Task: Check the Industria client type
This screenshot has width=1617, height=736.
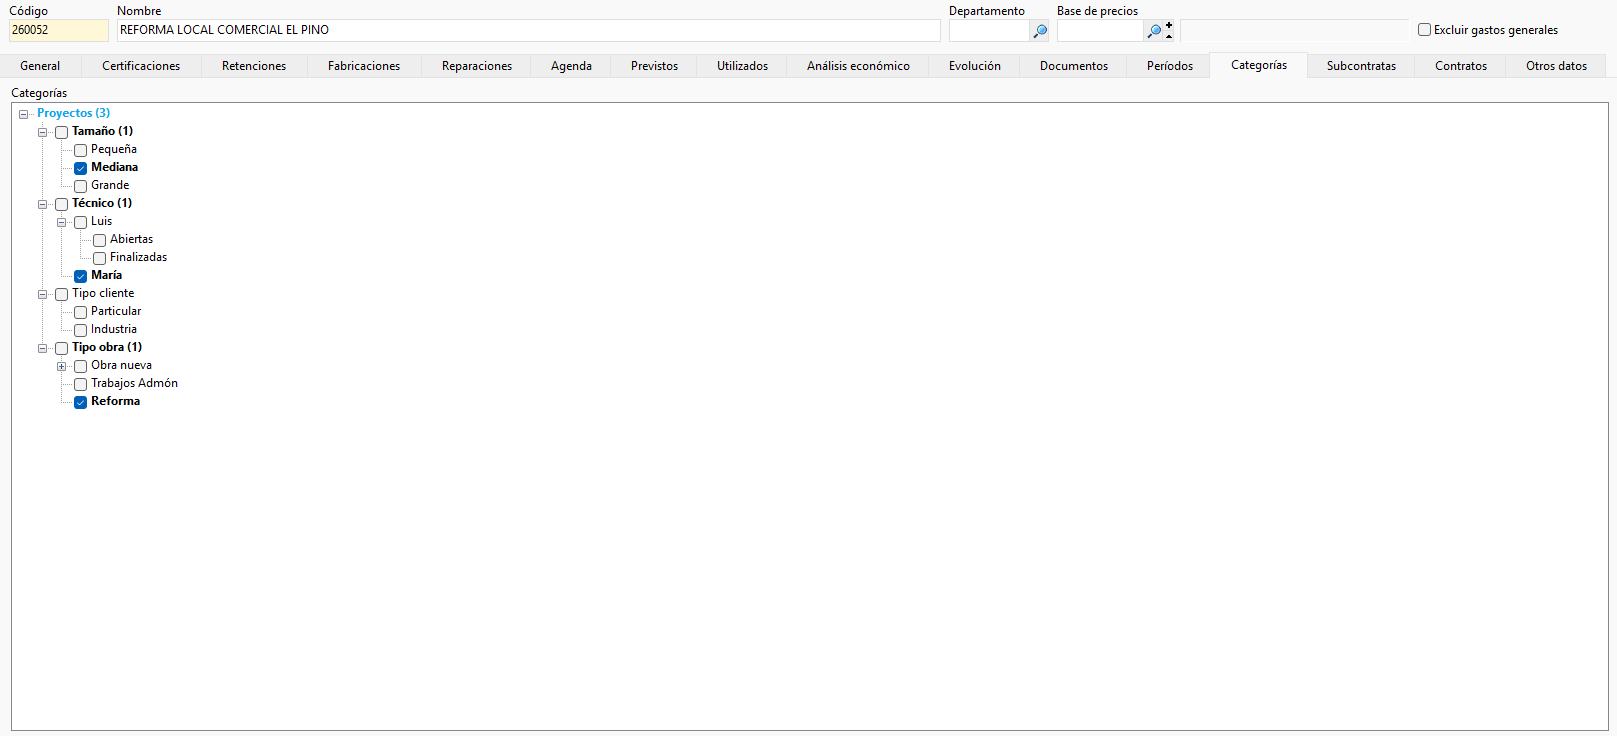Action: click(80, 330)
